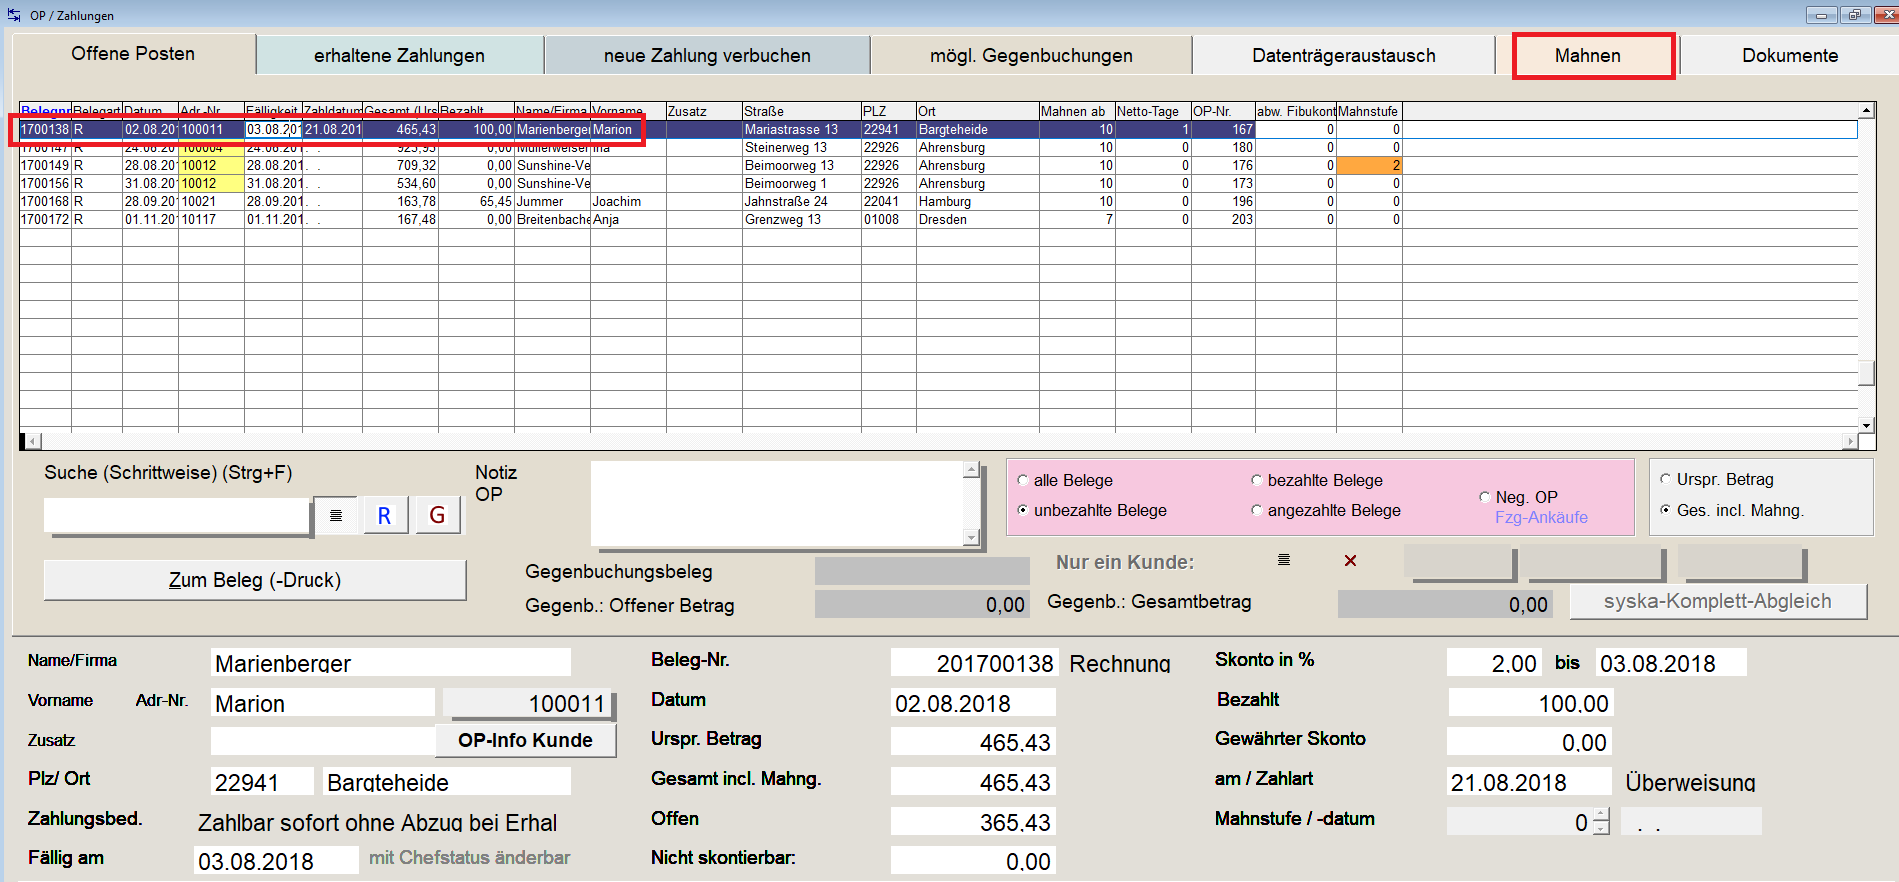Select bezahlte Belege radio option
The width and height of the screenshot is (1899, 882).
point(1317,480)
